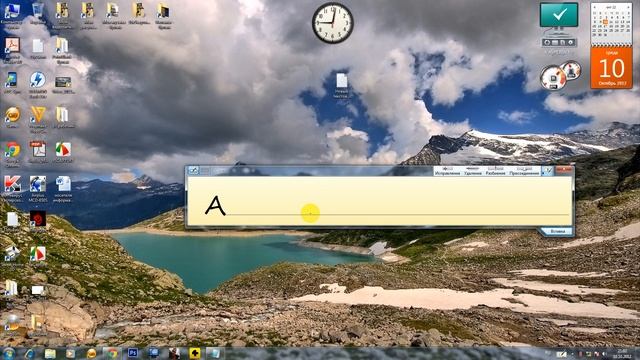This screenshot has height=360, width=640.
Task: Open Photoshop from the taskbar
Action: click(x=133, y=353)
